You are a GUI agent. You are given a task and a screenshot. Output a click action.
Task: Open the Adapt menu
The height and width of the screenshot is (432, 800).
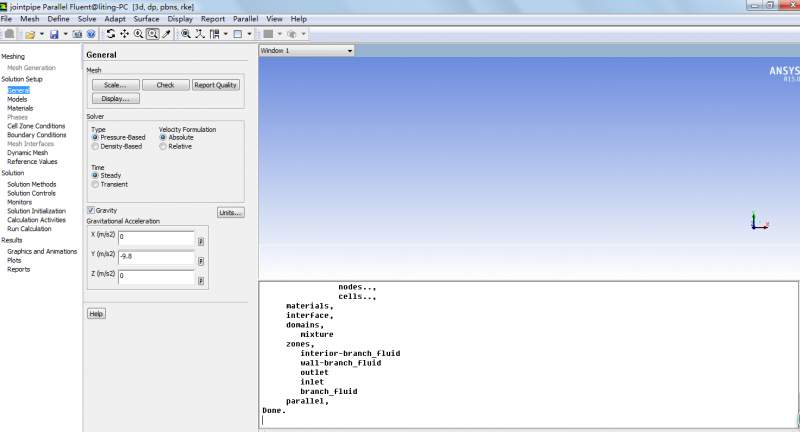115,19
